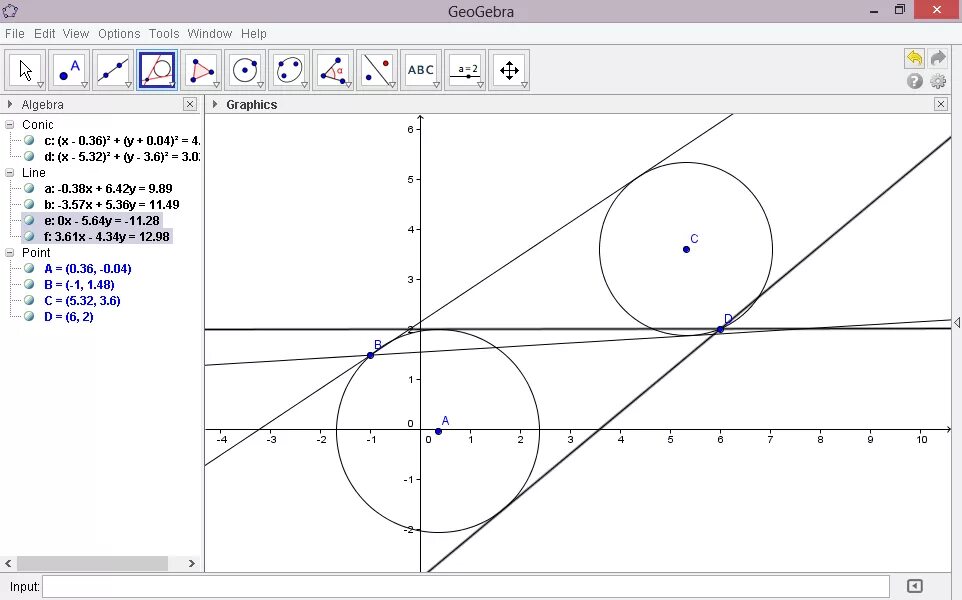Open the Options menu
The width and height of the screenshot is (962, 600).
pyautogui.click(x=119, y=34)
